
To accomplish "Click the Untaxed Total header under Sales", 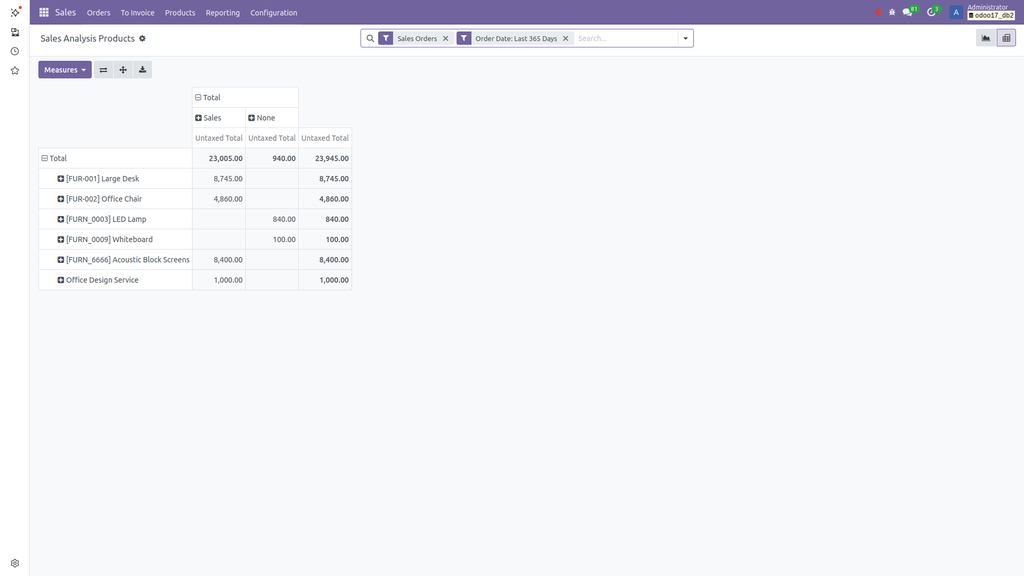I will 218,138.
